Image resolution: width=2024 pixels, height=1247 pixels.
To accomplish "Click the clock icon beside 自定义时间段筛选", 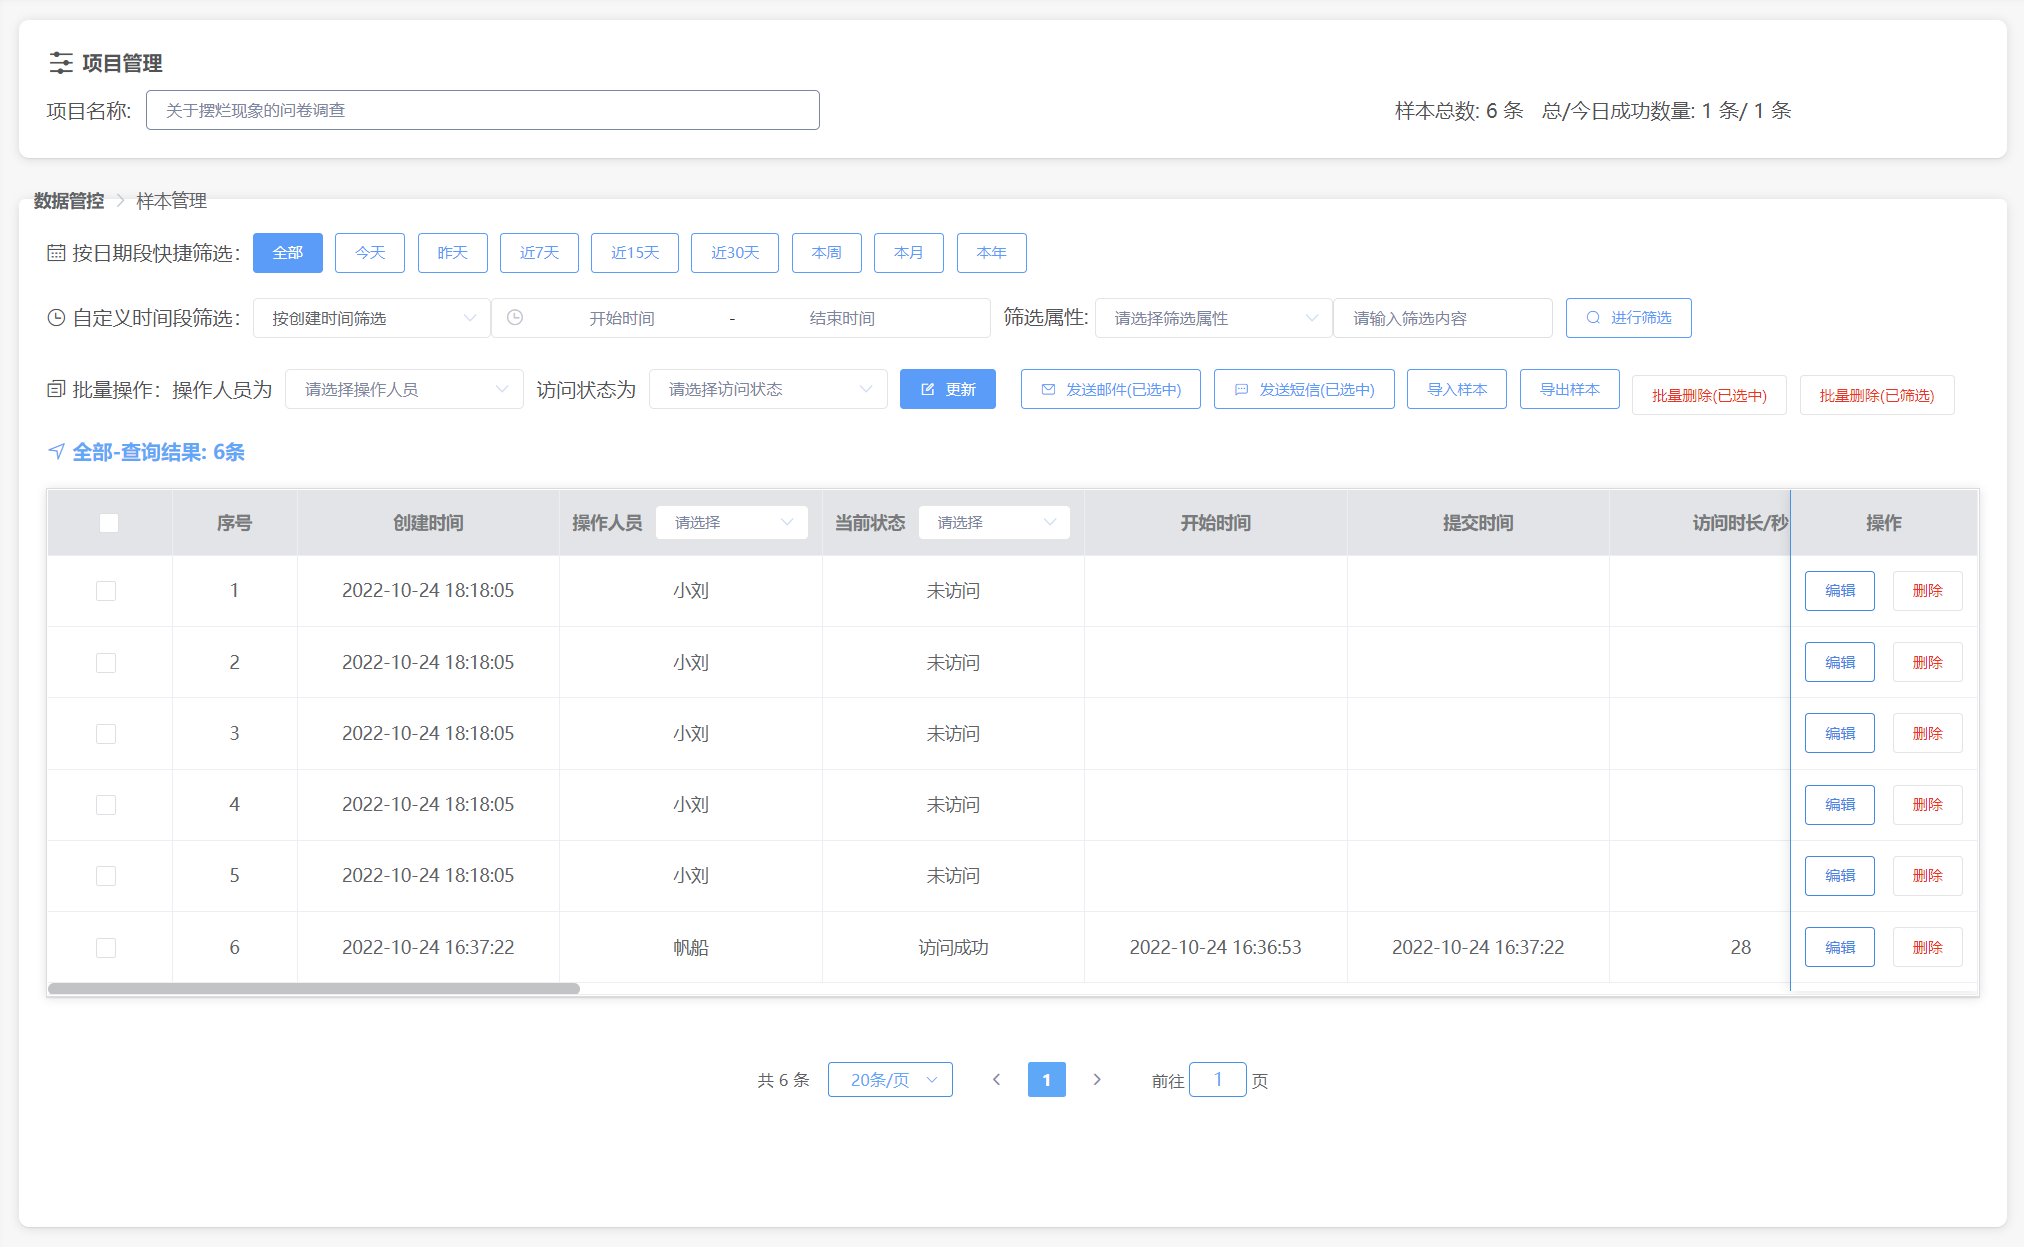I will tap(56, 318).
